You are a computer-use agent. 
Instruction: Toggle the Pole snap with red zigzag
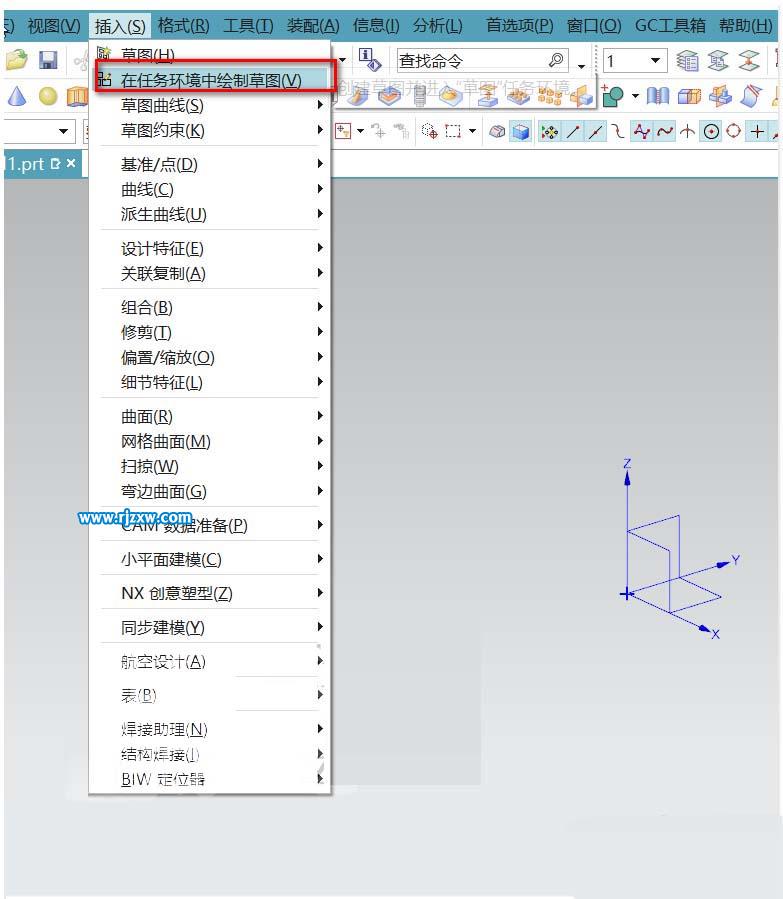(641, 132)
